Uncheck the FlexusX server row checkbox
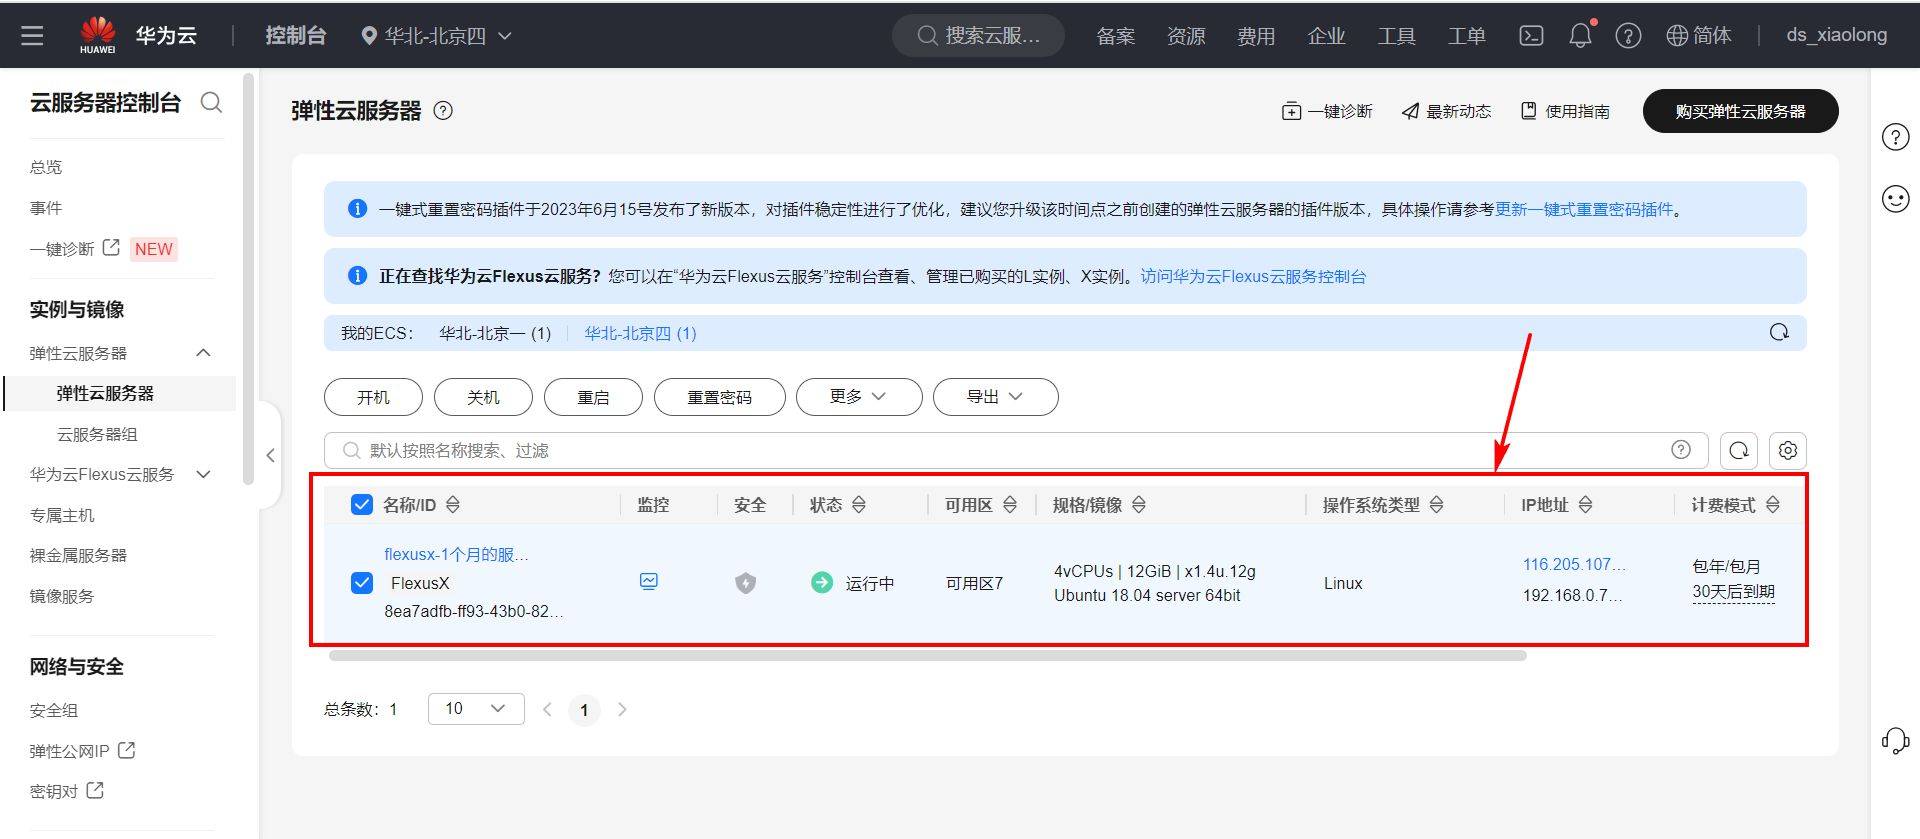 362,583
